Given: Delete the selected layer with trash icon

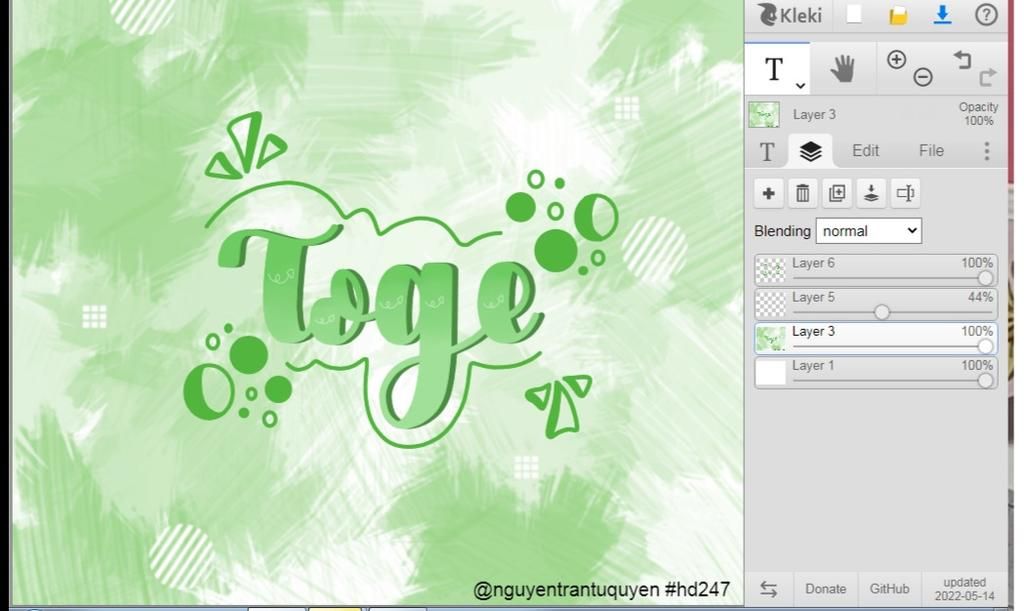Looking at the screenshot, I should coord(803,193).
